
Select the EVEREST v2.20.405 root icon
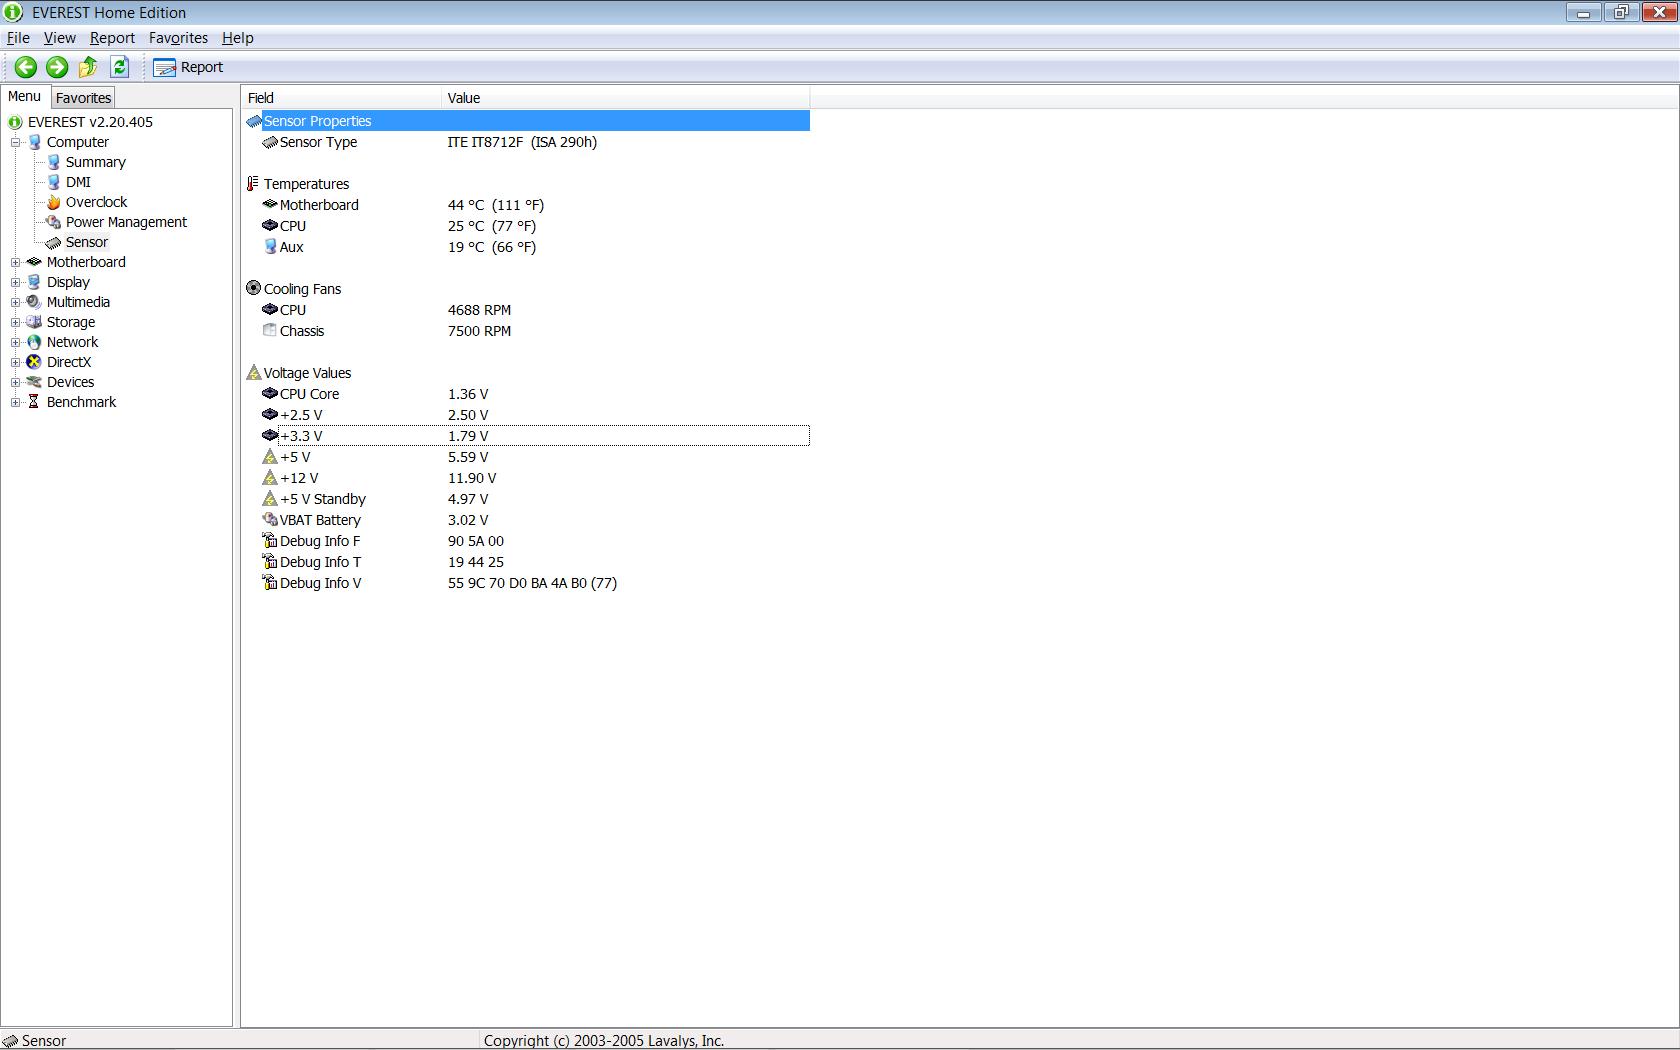[15, 122]
